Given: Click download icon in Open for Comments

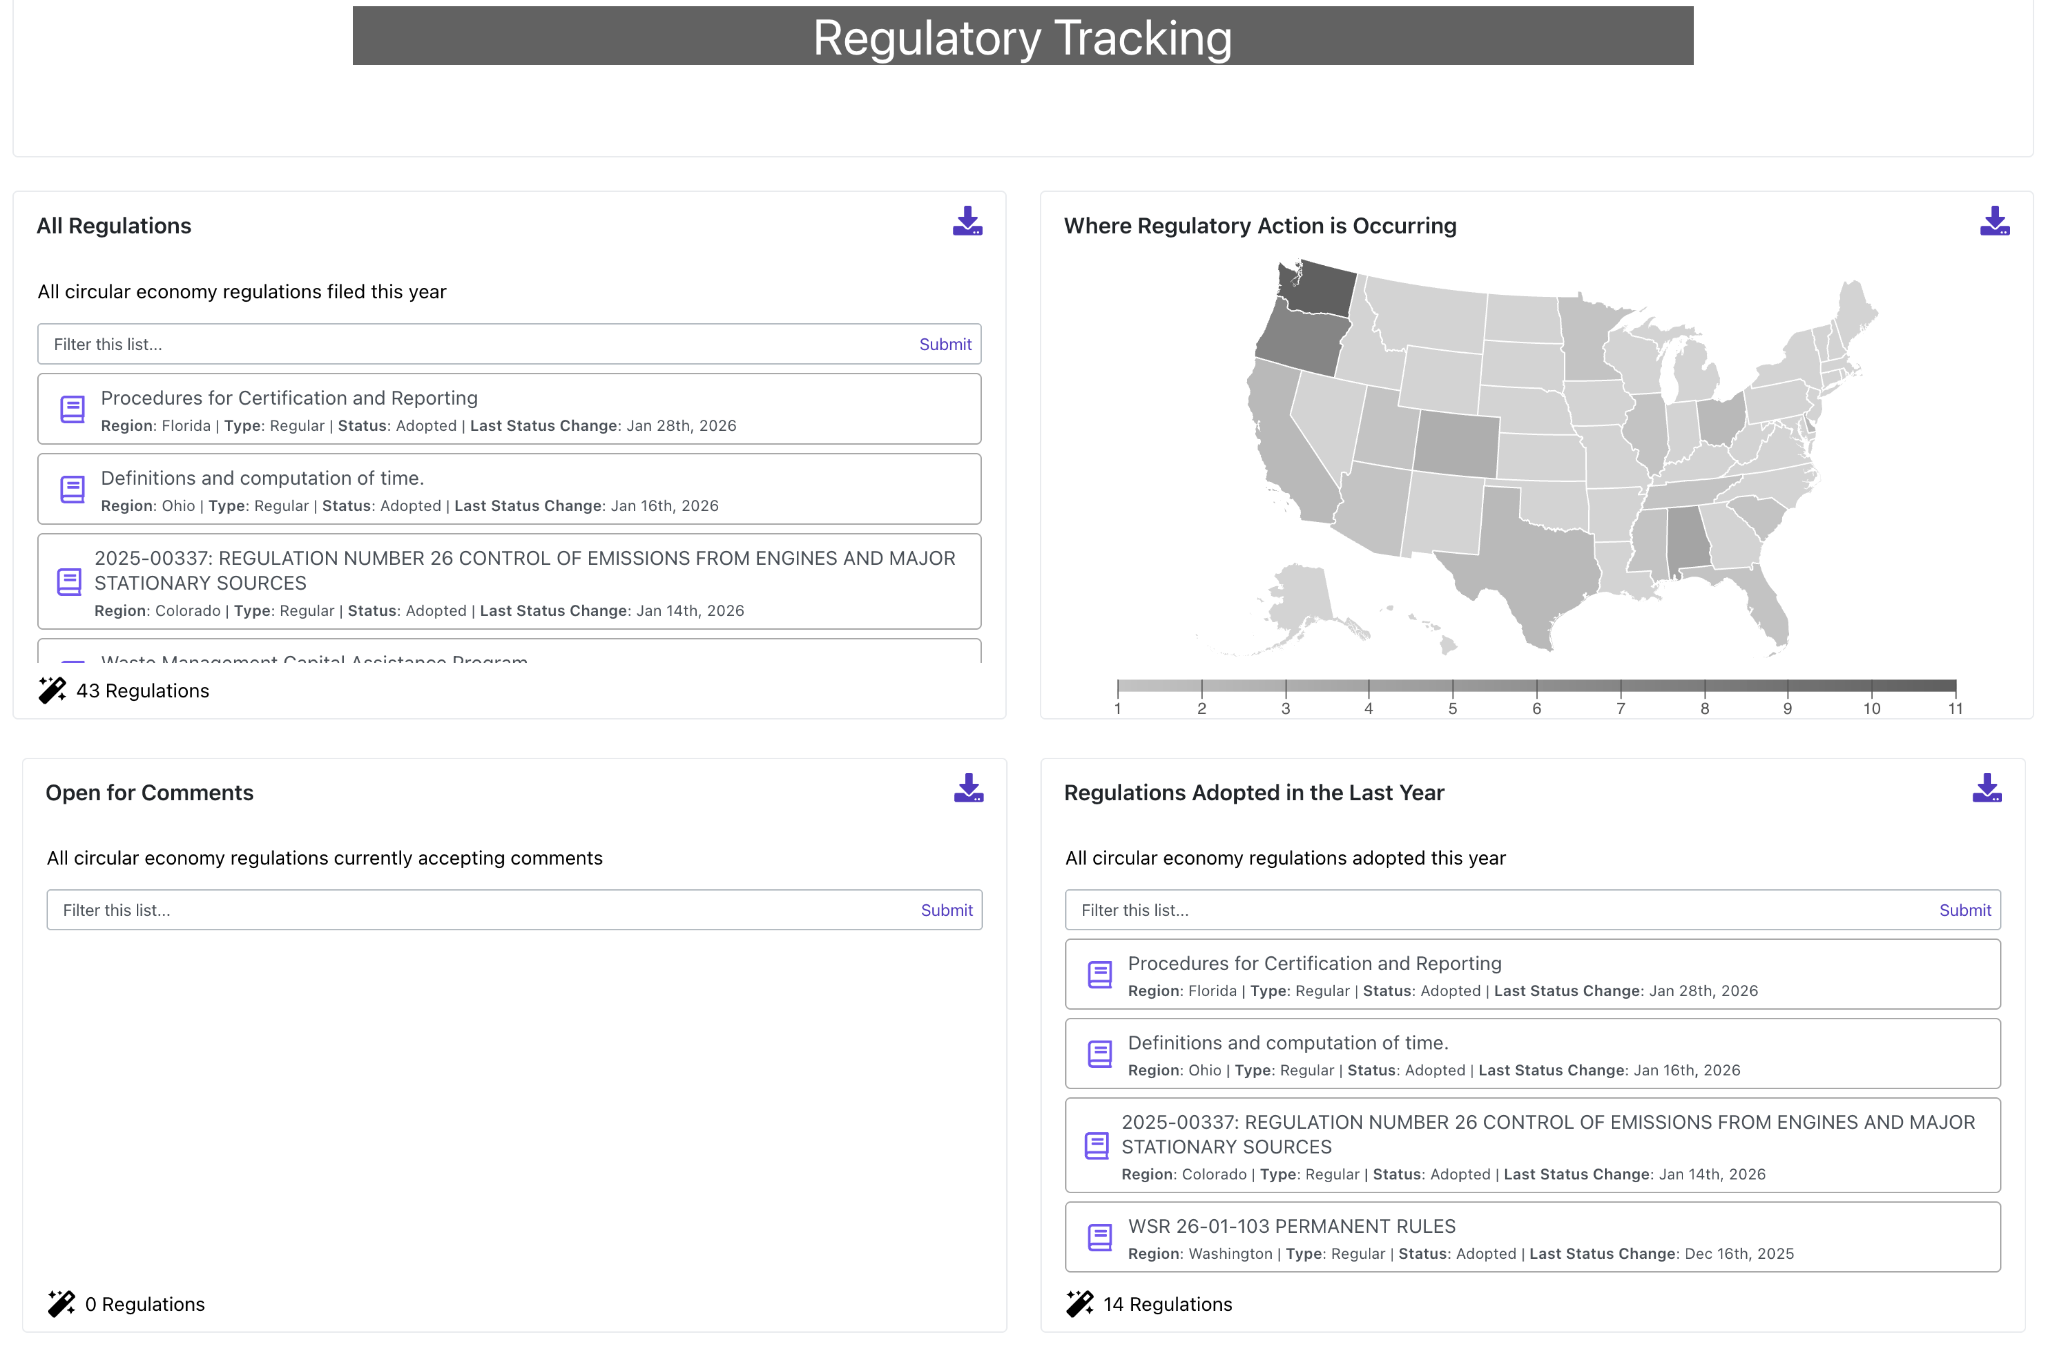Looking at the screenshot, I should pos(968,788).
